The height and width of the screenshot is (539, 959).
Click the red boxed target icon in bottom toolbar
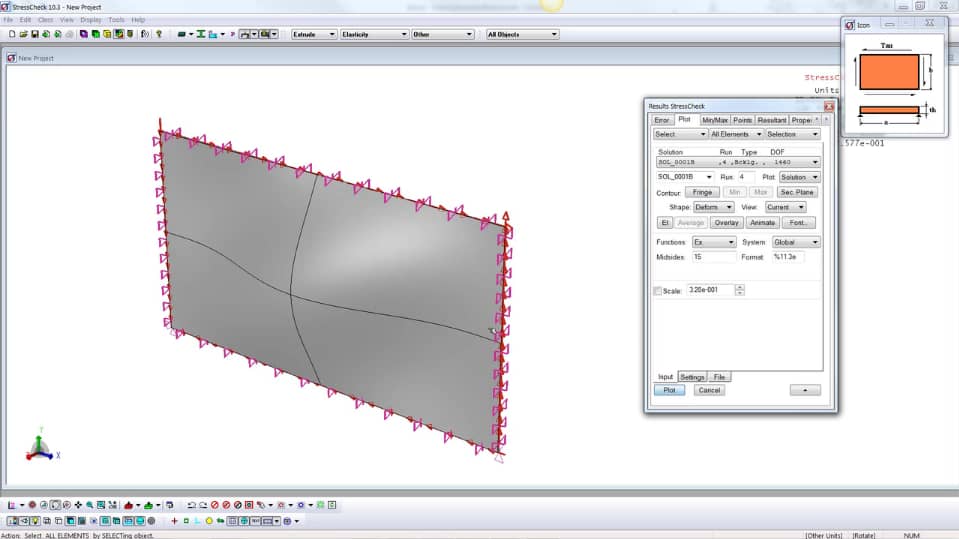(249, 505)
